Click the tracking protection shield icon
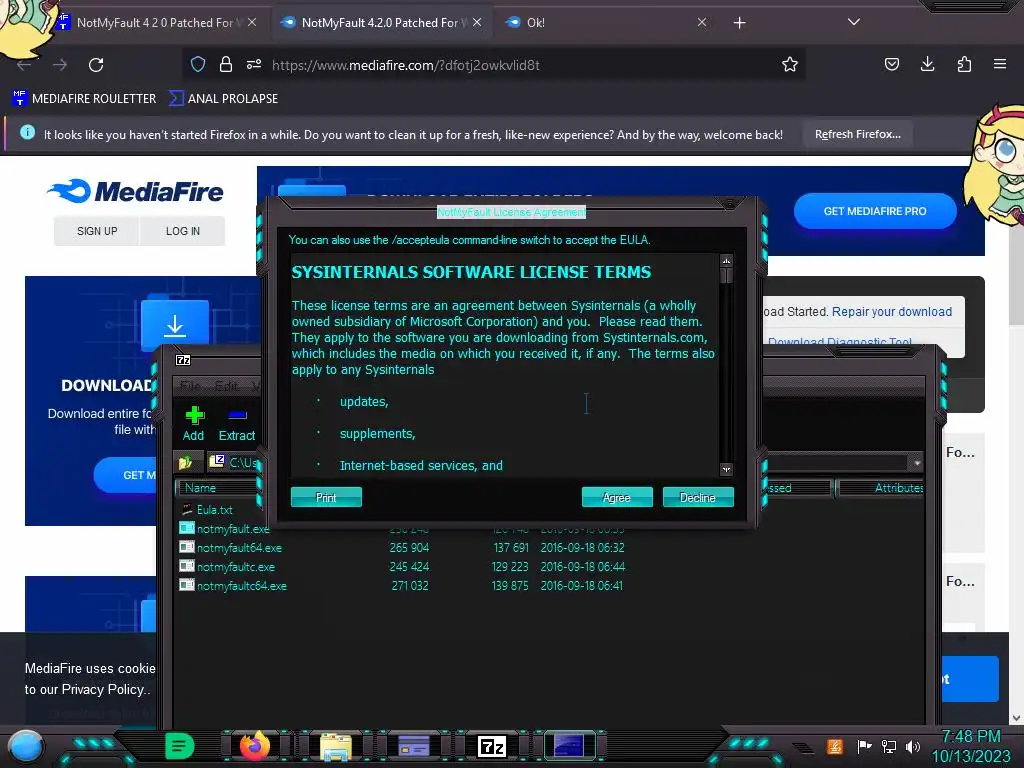This screenshot has width=1024, height=768. pyautogui.click(x=198, y=64)
